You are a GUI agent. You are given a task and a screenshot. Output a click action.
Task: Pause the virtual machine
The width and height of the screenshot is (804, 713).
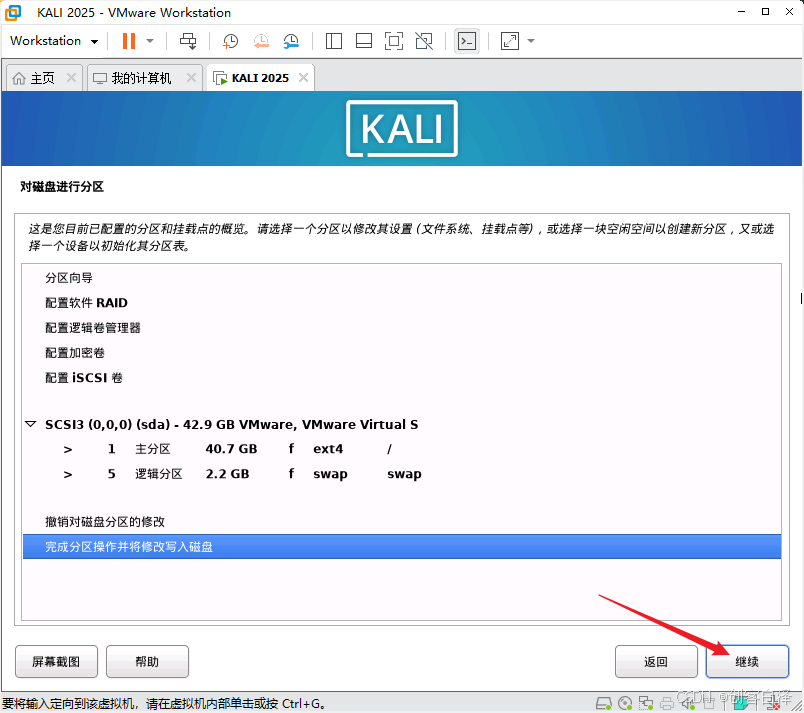click(x=129, y=41)
